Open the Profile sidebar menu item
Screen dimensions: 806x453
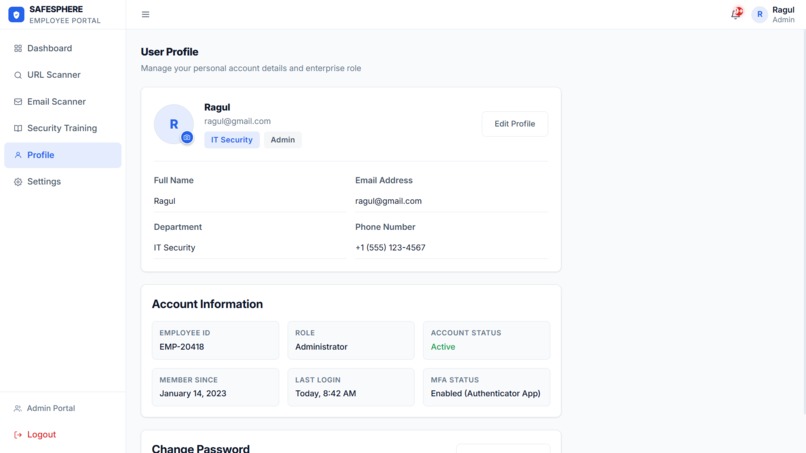pyautogui.click(x=63, y=155)
